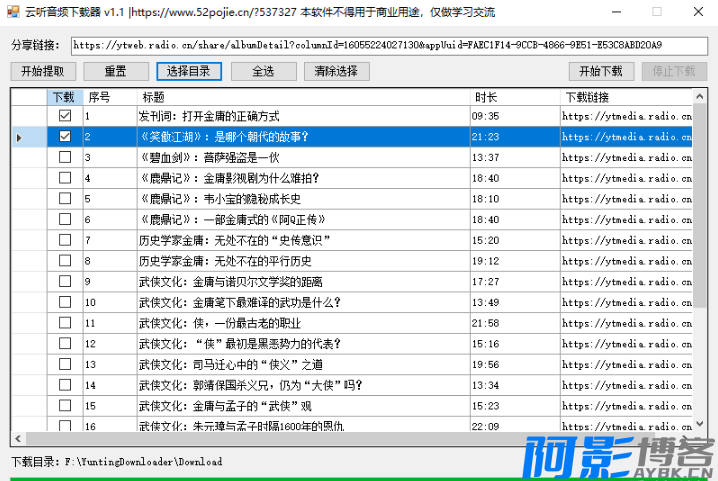Screen dimensions: 718x481
Task: Check the download box for 《碧血剑》 row
Action: coord(65,157)
